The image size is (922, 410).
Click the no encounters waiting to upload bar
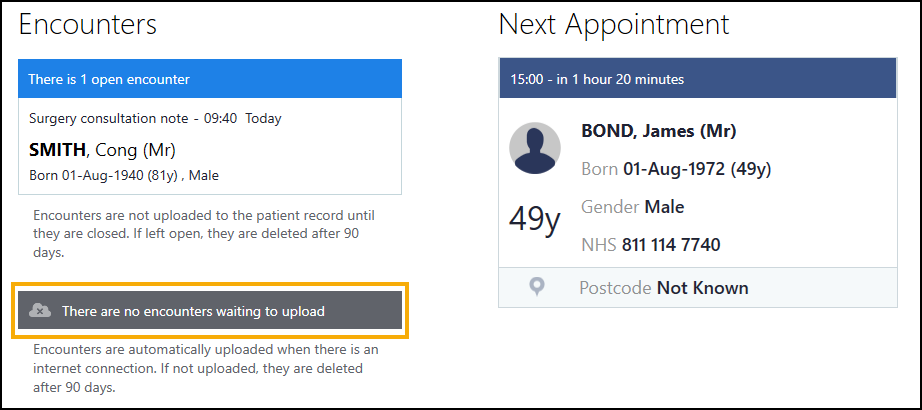[x=210, y=311]
